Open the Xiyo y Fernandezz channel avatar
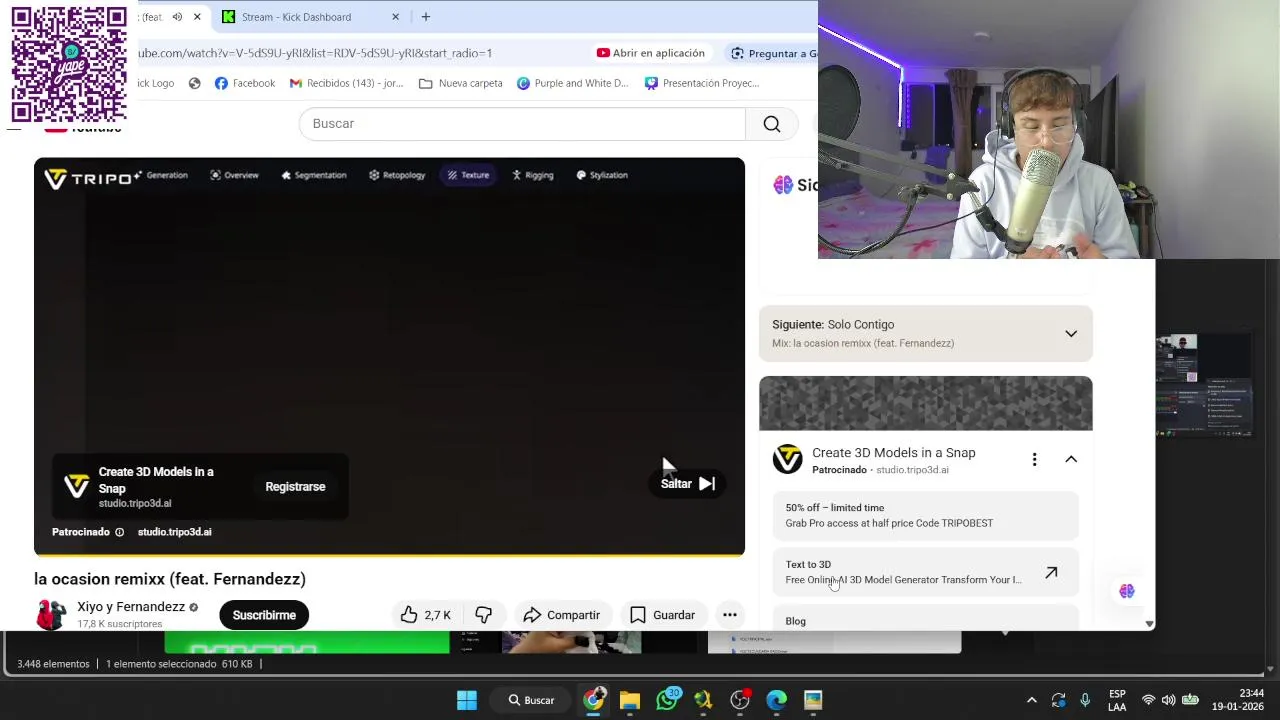The width and height of the screenshot is (1280, 720). coord(50,614)
